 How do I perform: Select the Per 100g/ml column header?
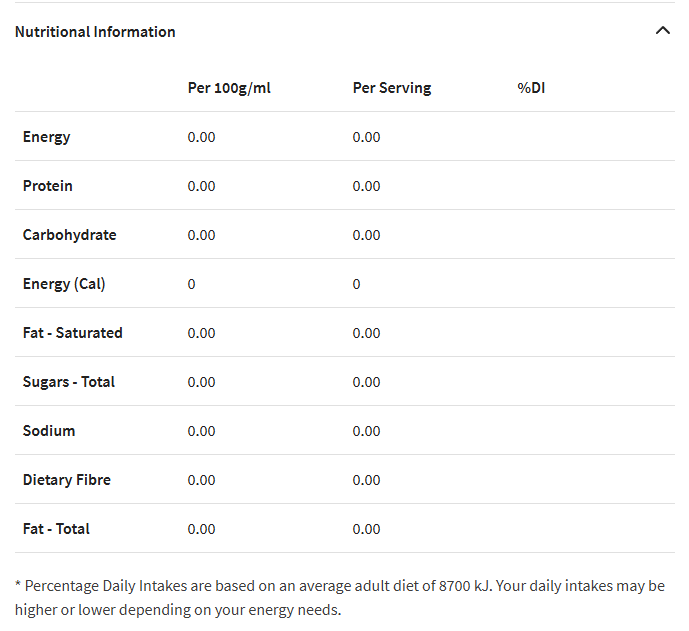pyautogui.click(x=229, y=88)
